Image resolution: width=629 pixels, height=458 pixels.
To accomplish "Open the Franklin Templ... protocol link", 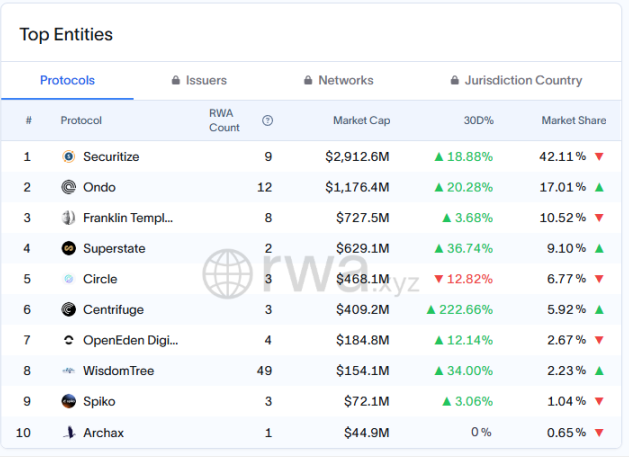I will (128, 218).
